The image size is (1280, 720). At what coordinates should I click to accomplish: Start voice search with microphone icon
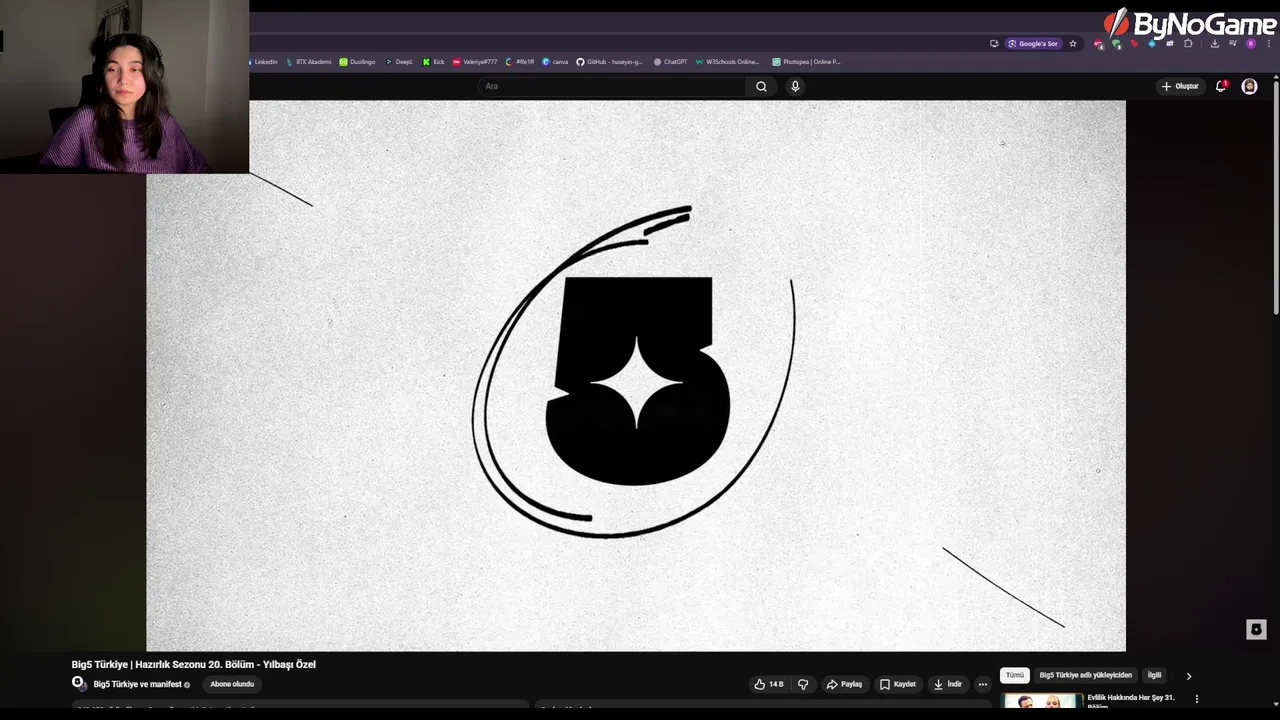(x=795, y=86)
